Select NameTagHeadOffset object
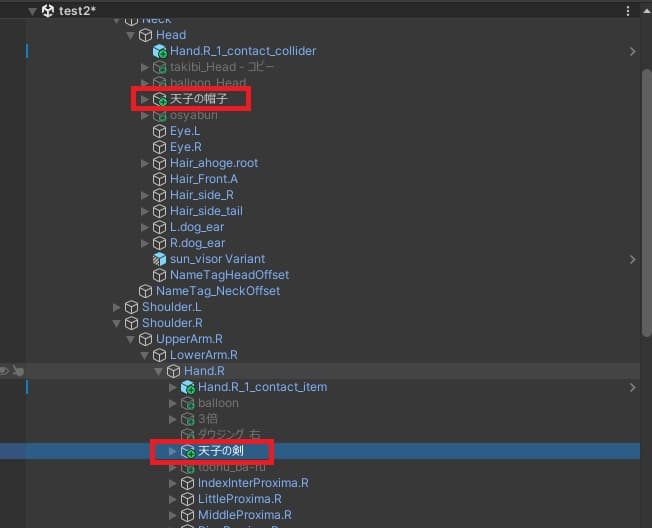The image size is (652, 528). pyautogui.click(x=229, y=275)
